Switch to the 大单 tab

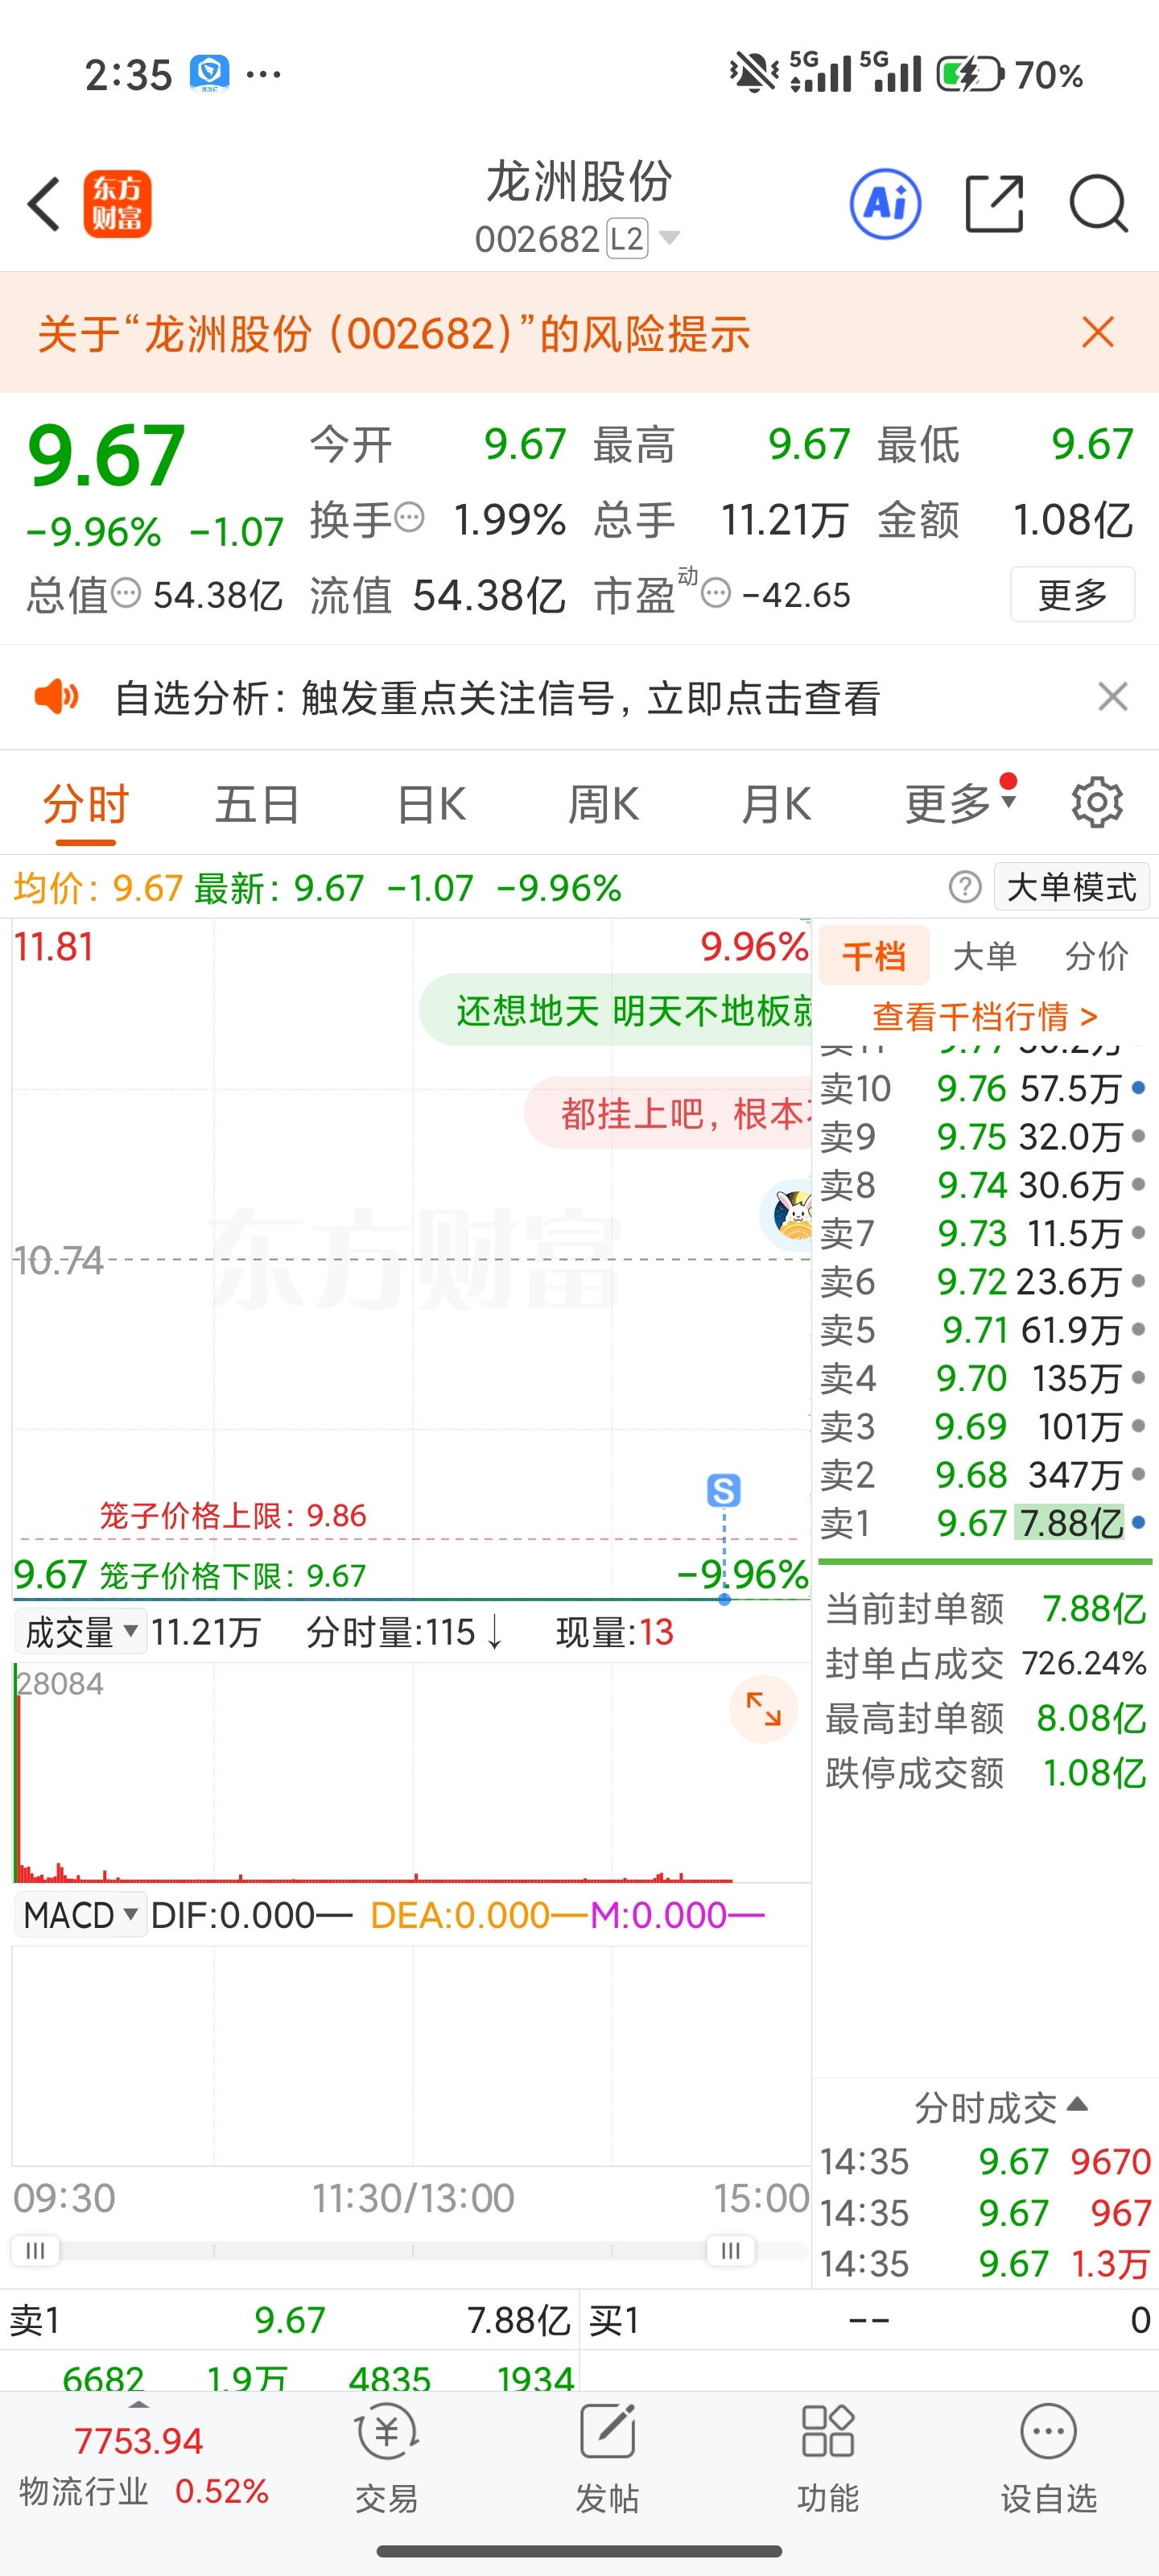[x=985, y=956]
